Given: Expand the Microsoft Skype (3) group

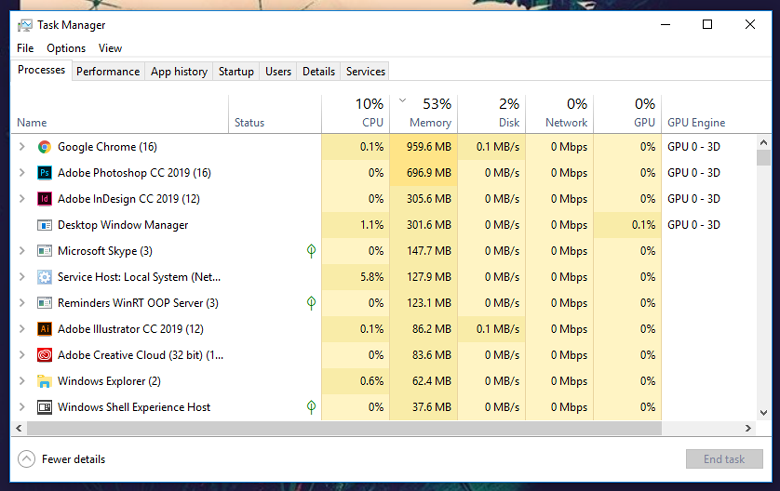Looking at the screenshot, I should point(22,251).
